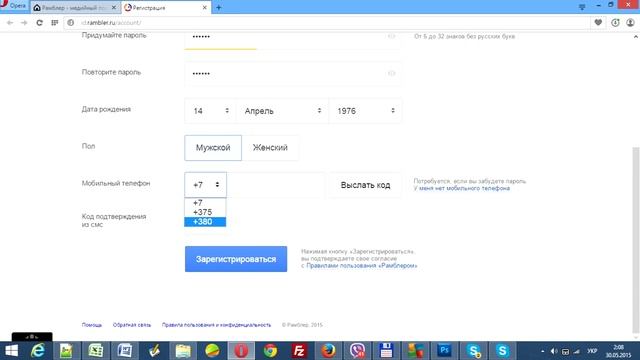Open the Speed Dial grid icon

coord(54,23)
